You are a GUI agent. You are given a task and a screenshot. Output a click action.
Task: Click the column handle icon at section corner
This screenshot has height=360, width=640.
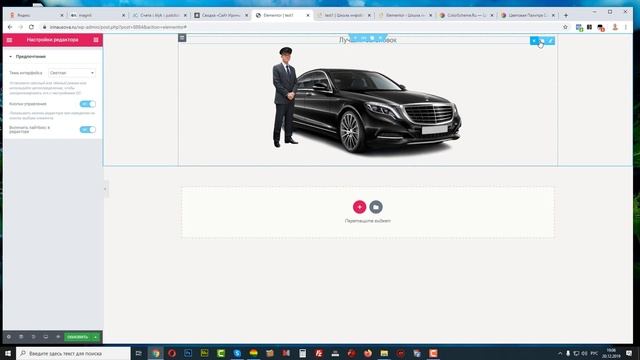(x=182, y=38)
